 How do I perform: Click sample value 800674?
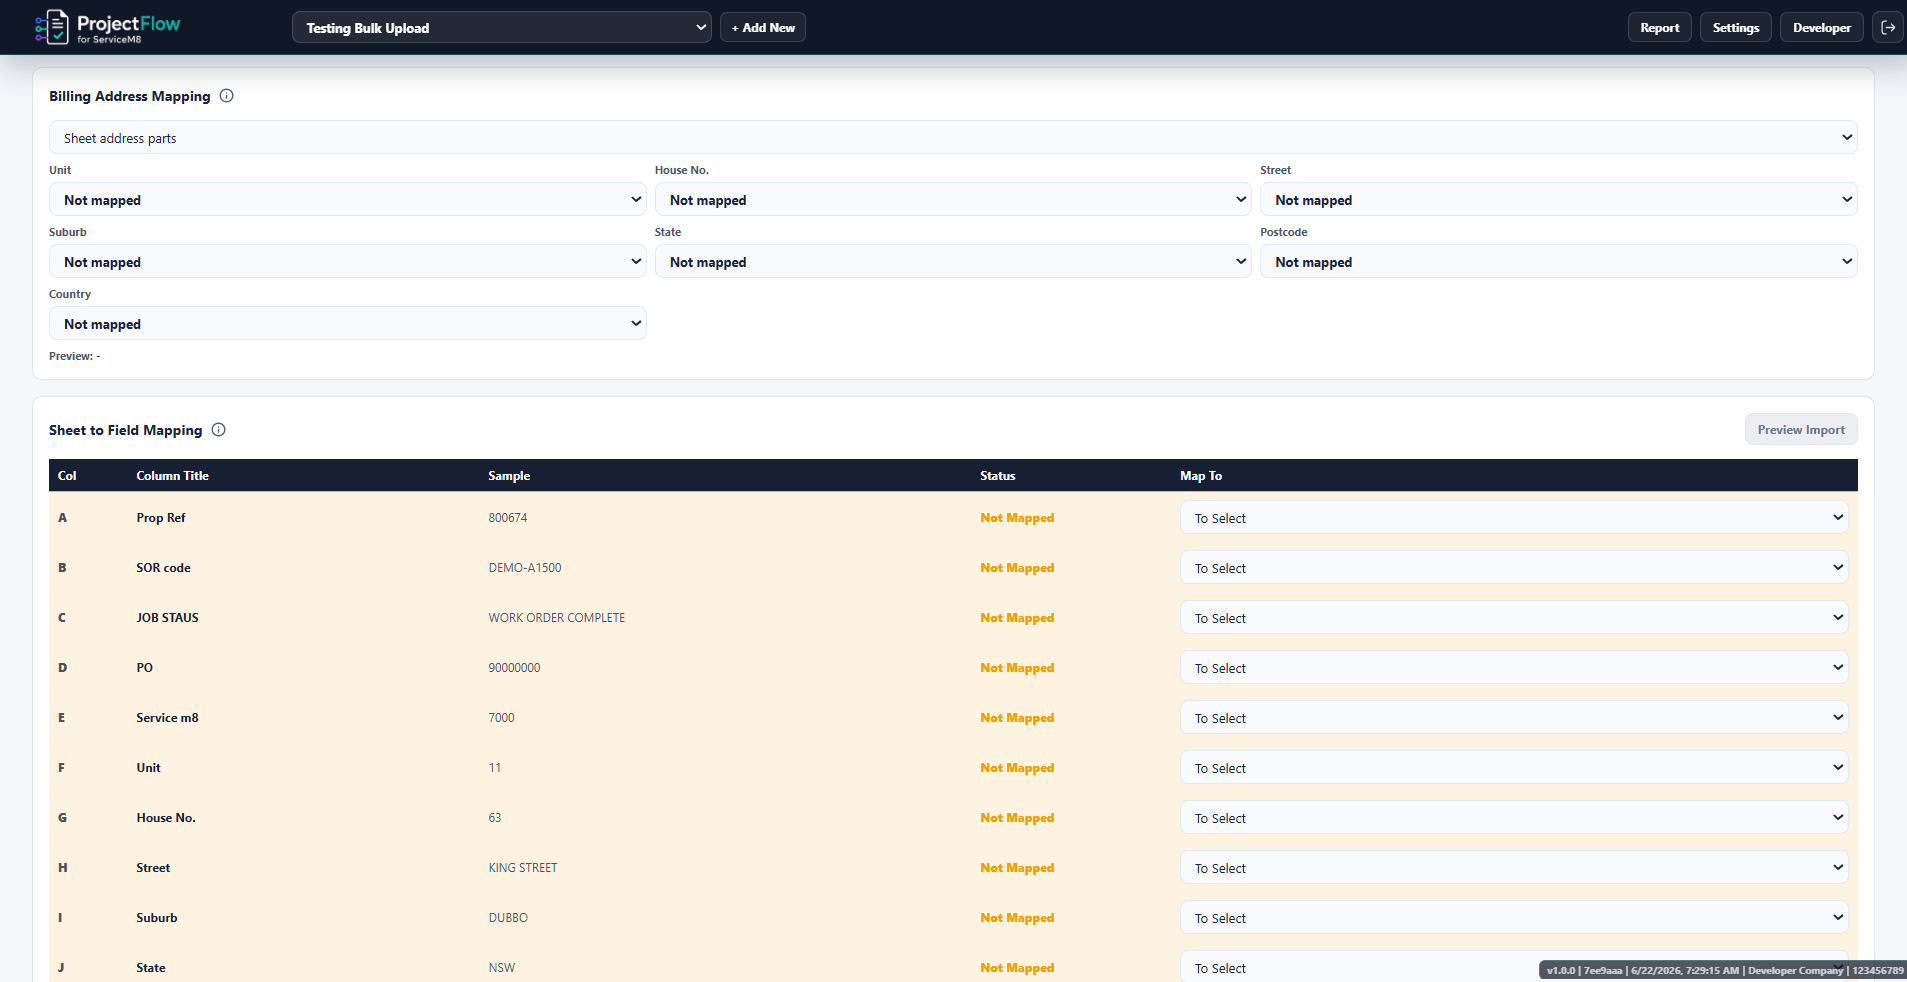click(x=508, y=518)
